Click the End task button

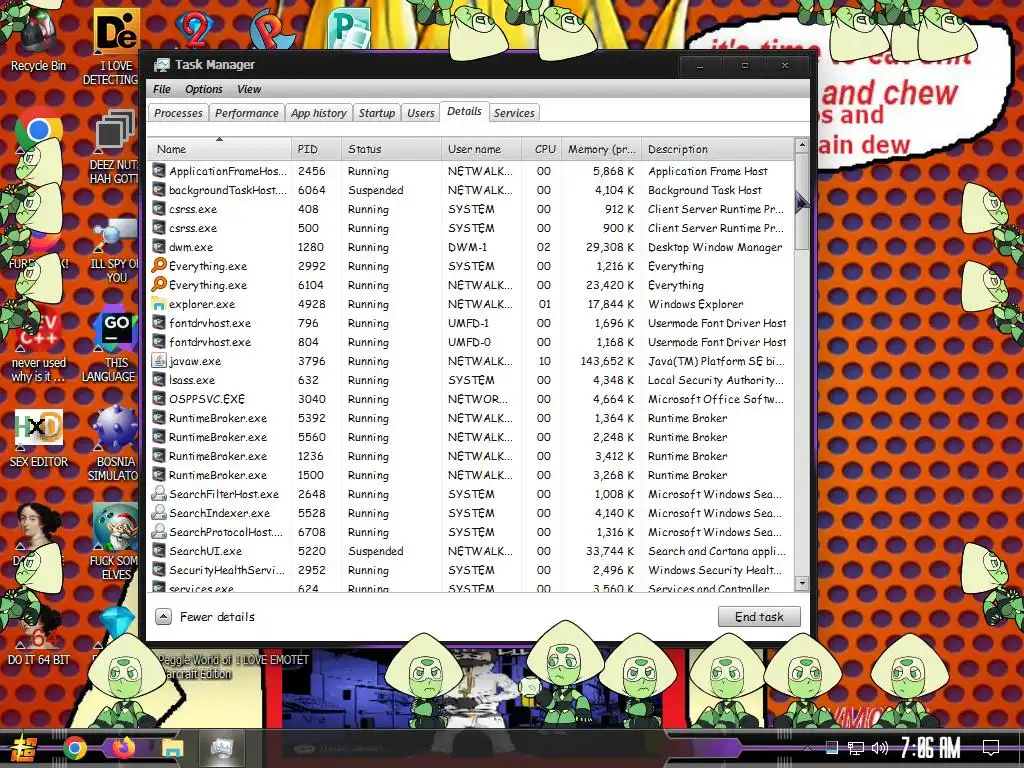tap(759, 616)
